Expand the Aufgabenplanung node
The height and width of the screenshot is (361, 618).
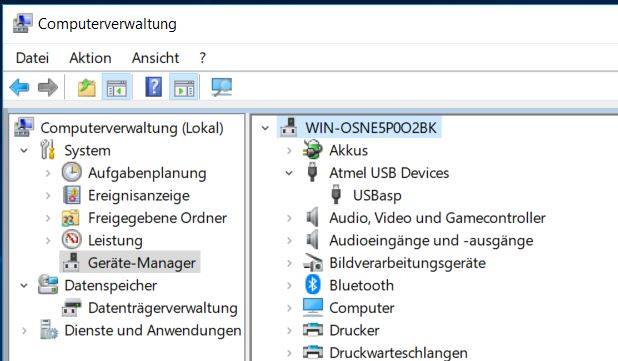pos(48,173)
